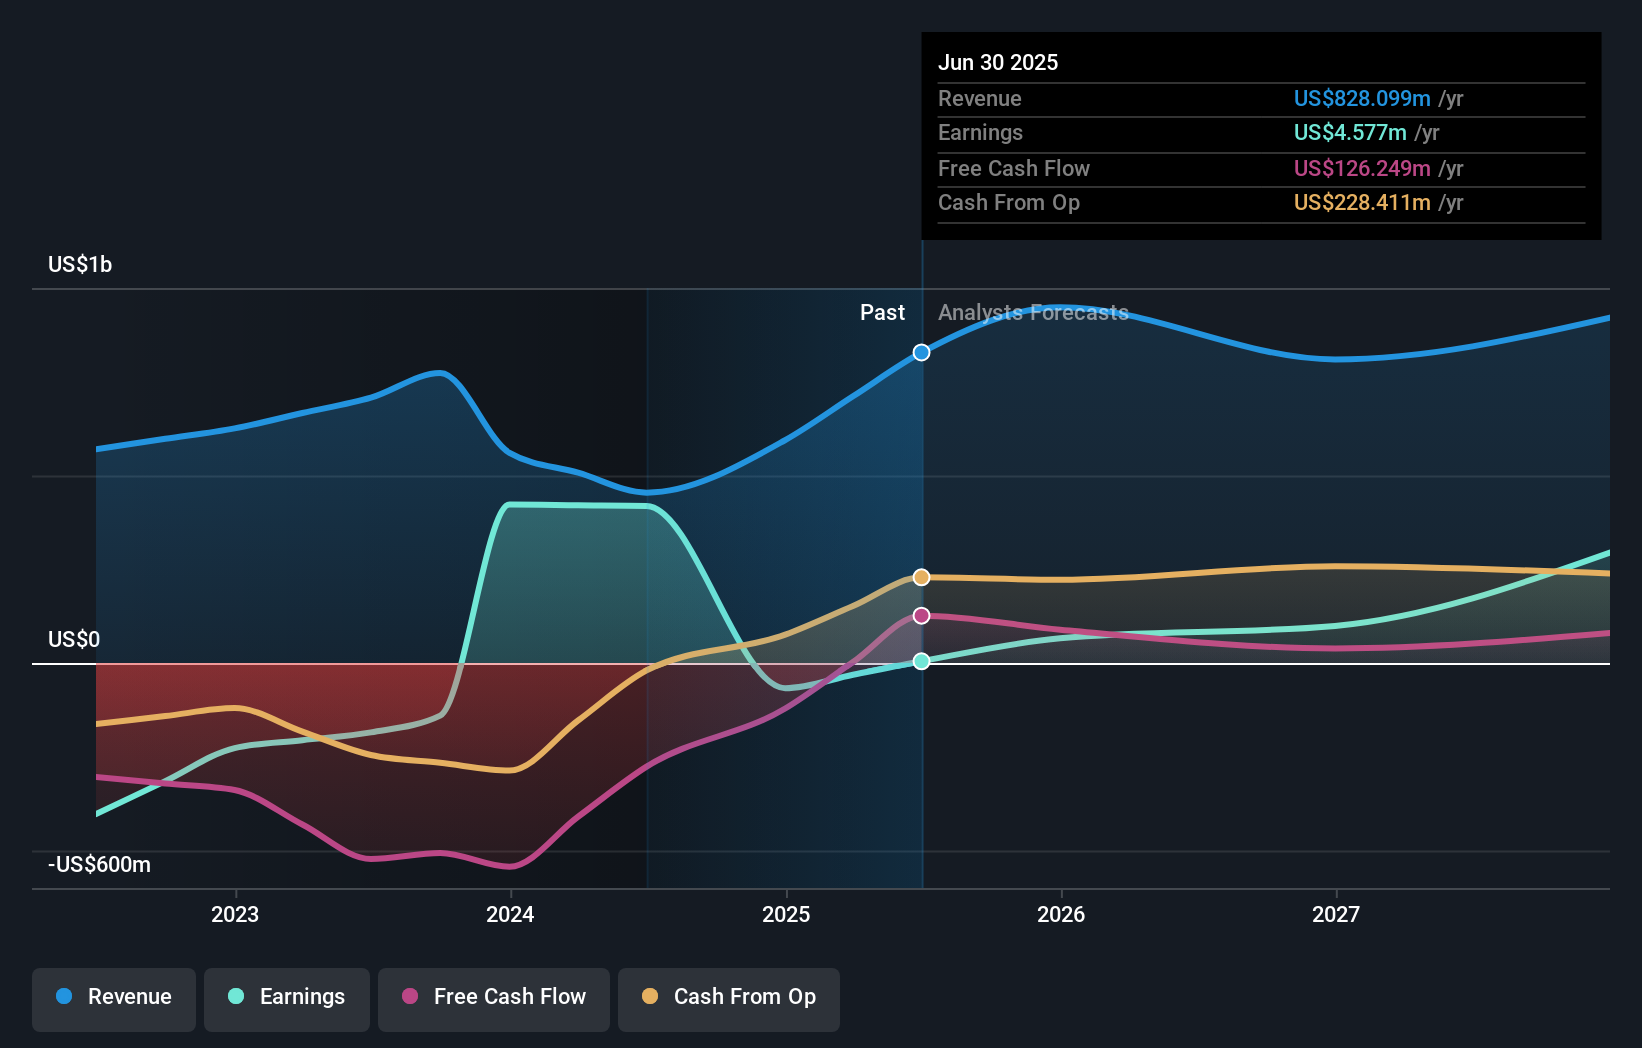Toggle the Earnings series in the legend

coord(287,997)
